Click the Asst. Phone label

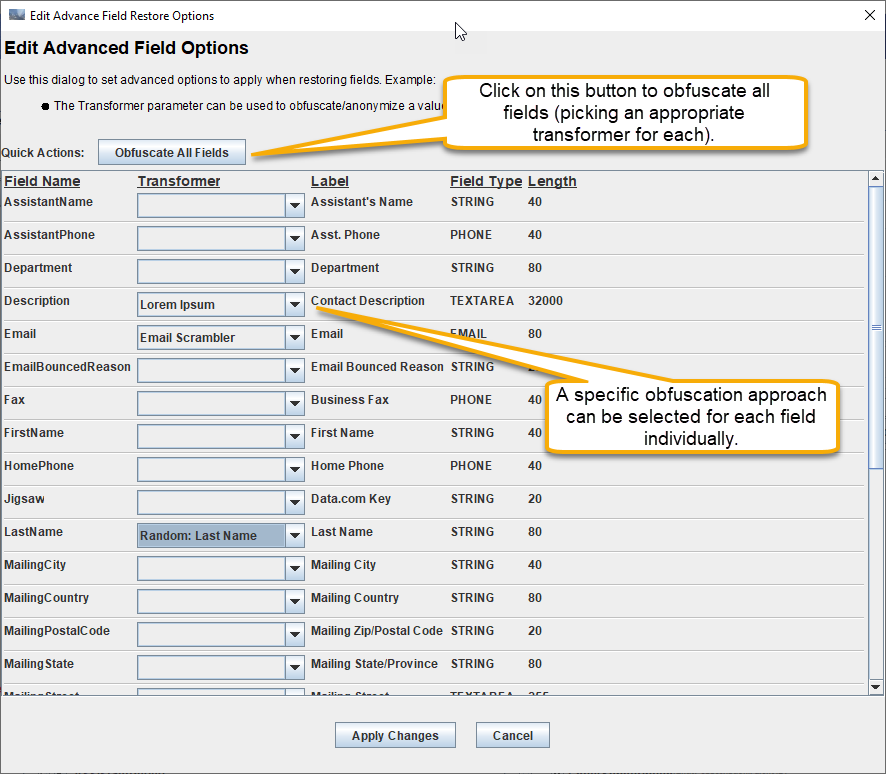pyautogui.click(x=345, y=234)
